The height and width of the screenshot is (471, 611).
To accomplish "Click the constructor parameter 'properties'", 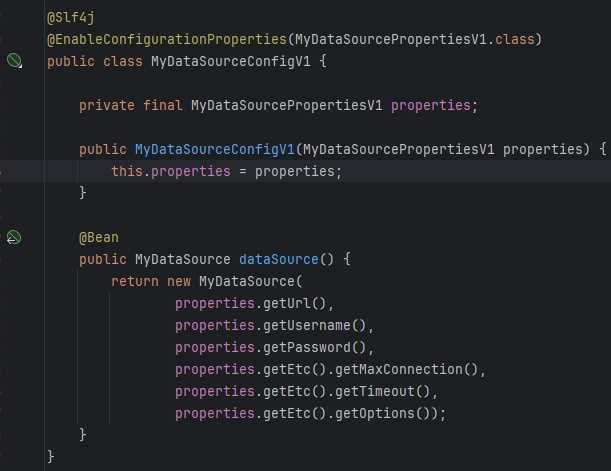I will pyautogui.click(x=542, y=149).
